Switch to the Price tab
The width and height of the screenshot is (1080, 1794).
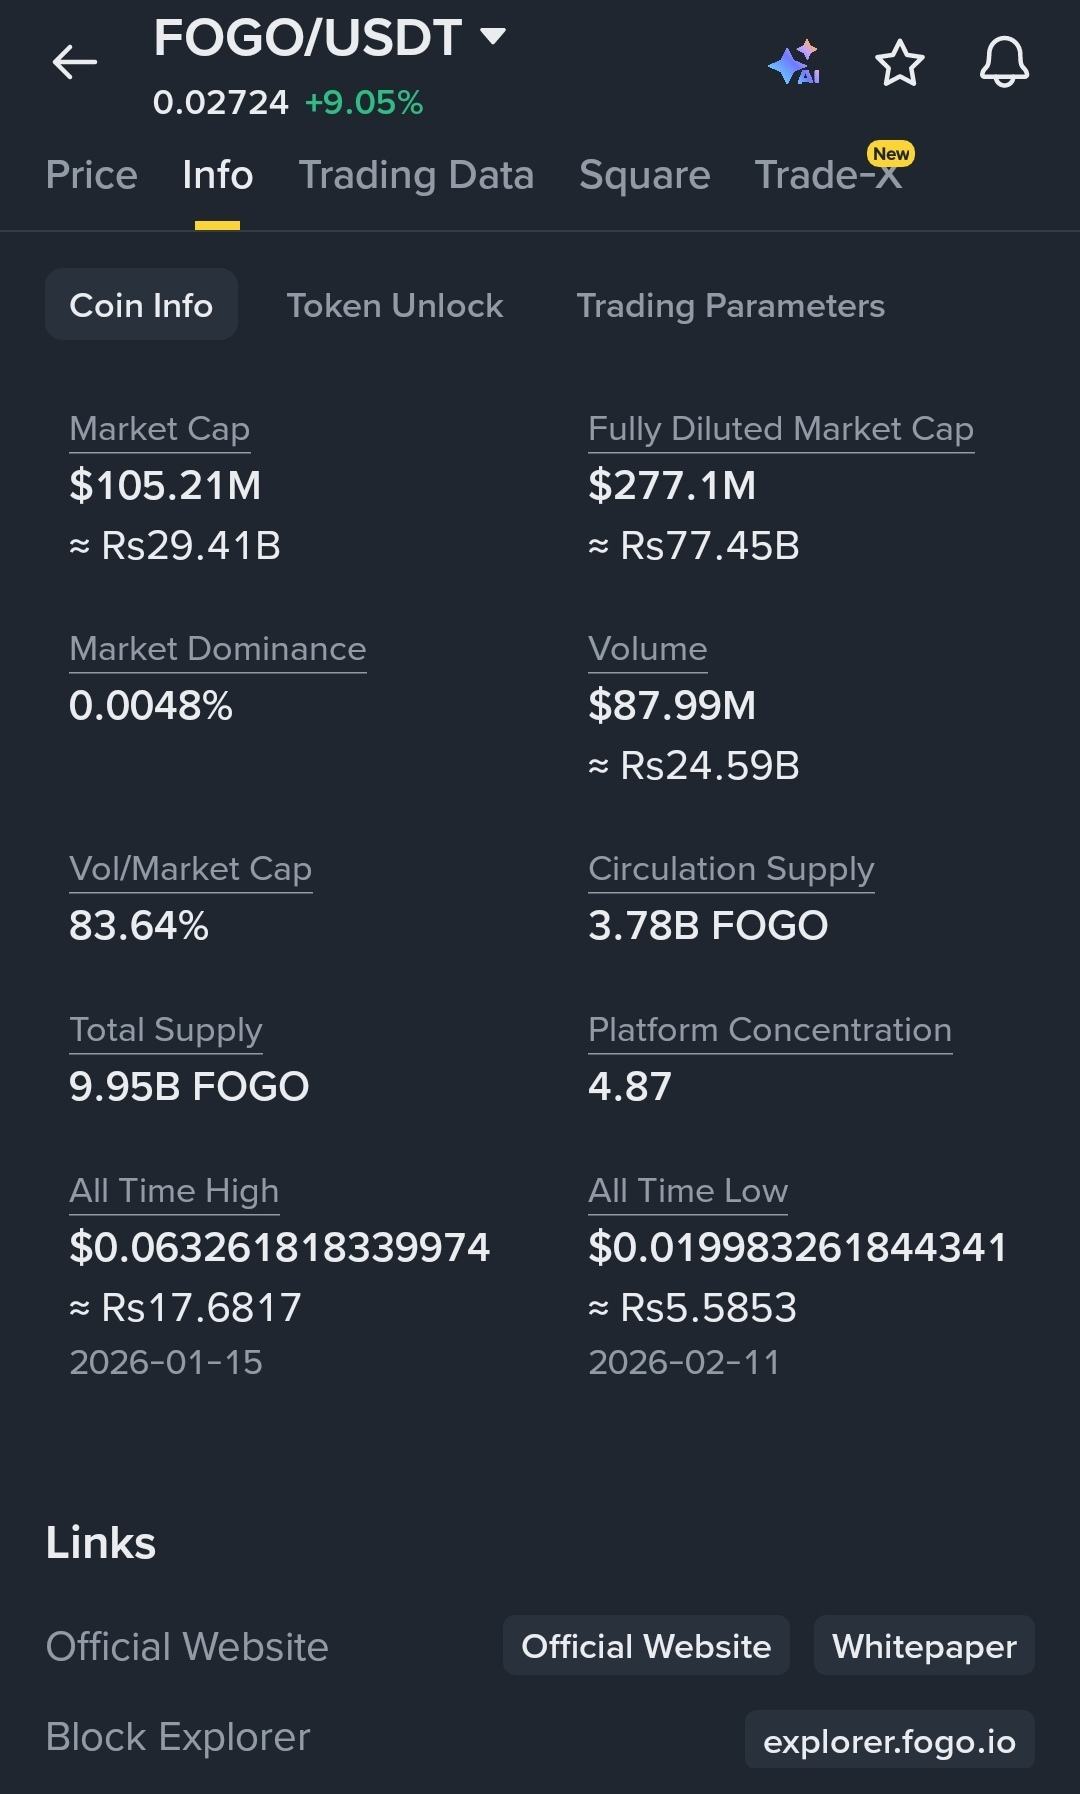pos(92,175)
